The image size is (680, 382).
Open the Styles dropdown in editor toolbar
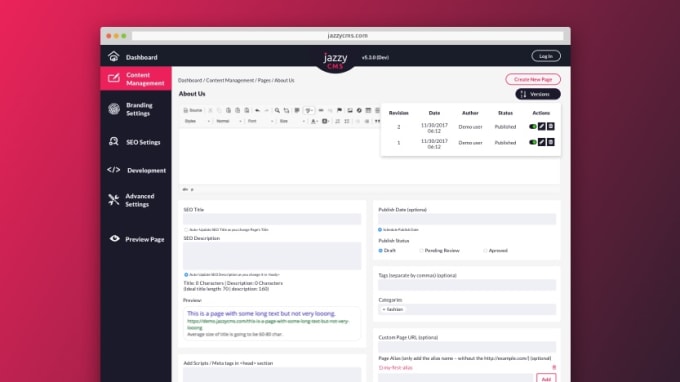pyautogui.click(x=198, y=121)
